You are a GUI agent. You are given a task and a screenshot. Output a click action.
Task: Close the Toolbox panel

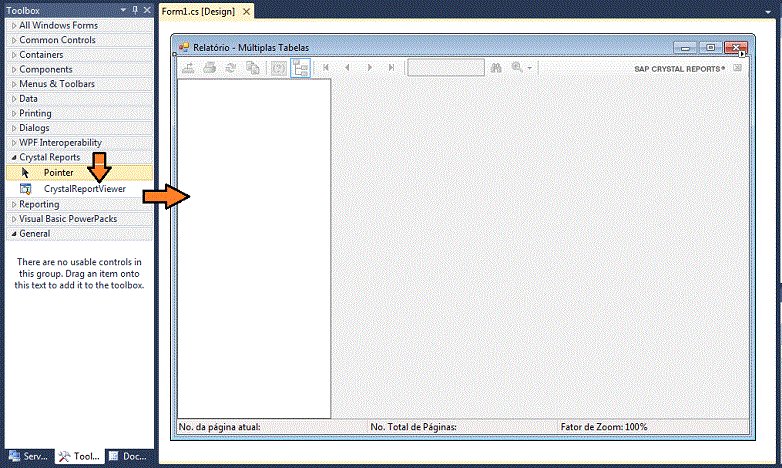147,10
